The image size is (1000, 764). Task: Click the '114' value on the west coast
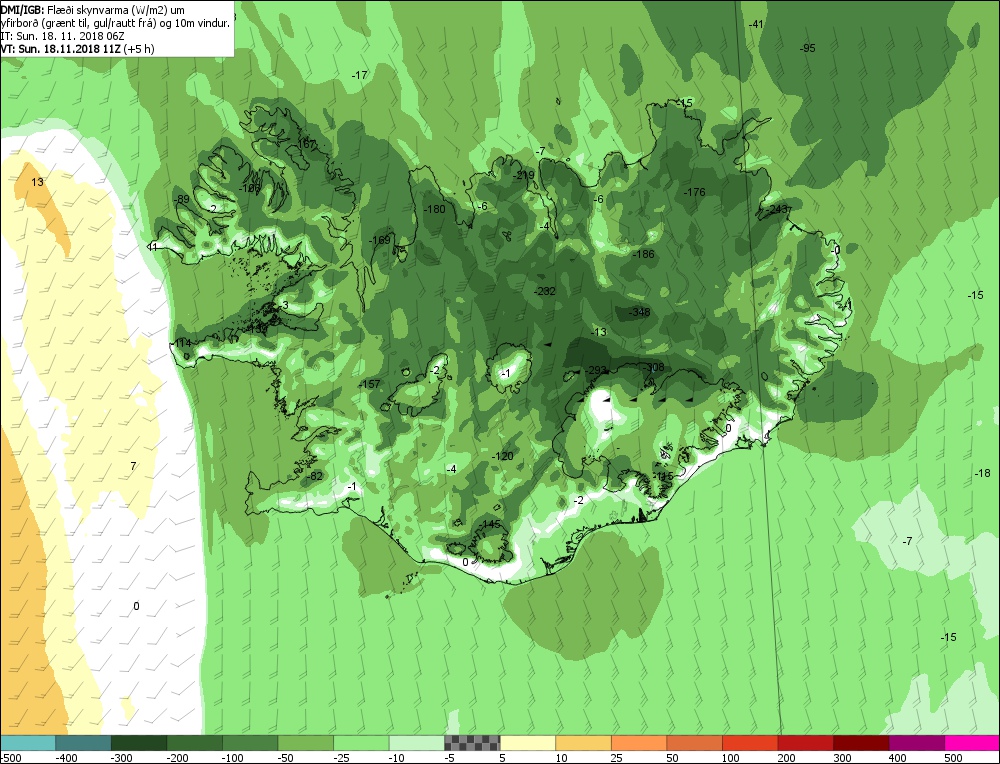tap(183, 343)
